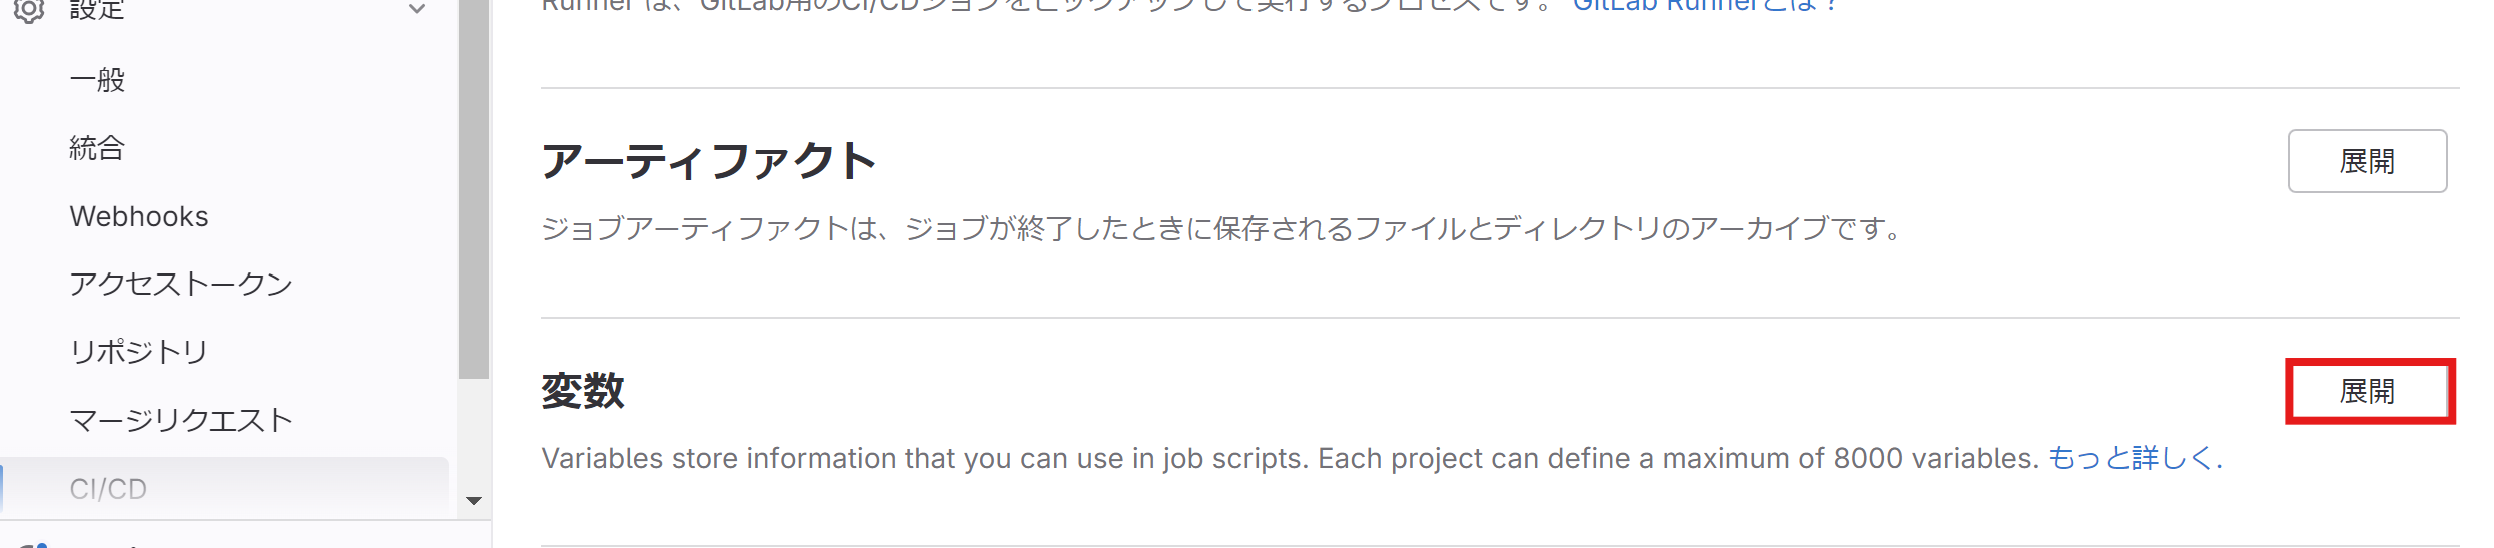Click the sidebar scrollbar down arrow
2494x548 pixels.
point(474,501)
